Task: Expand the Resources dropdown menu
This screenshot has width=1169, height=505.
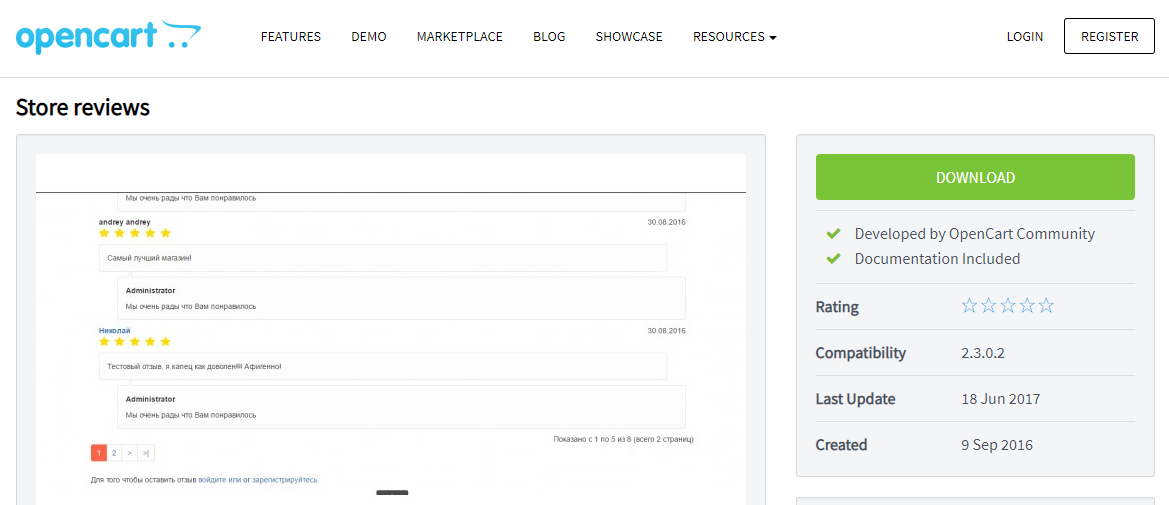Action: click(x=735, y=37)
